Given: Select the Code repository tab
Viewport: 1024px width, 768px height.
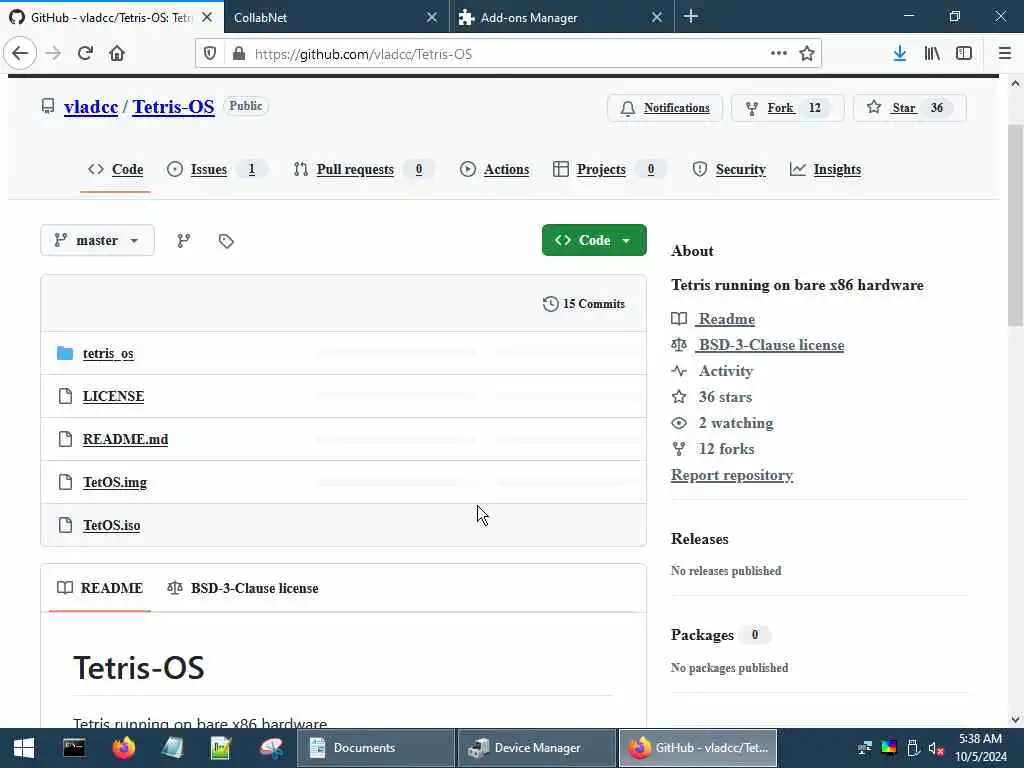Looking at the screenshot, I should [x=116, y=169].
